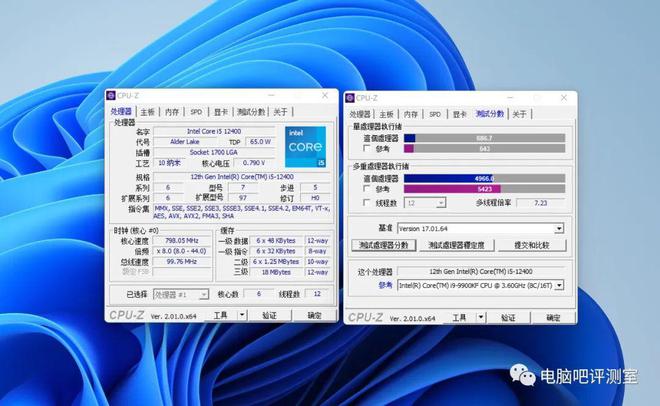Viewport: 660px width, 406px height.
Task: Close the left CPU-Z processor window
Action: (x=325, y=96)
